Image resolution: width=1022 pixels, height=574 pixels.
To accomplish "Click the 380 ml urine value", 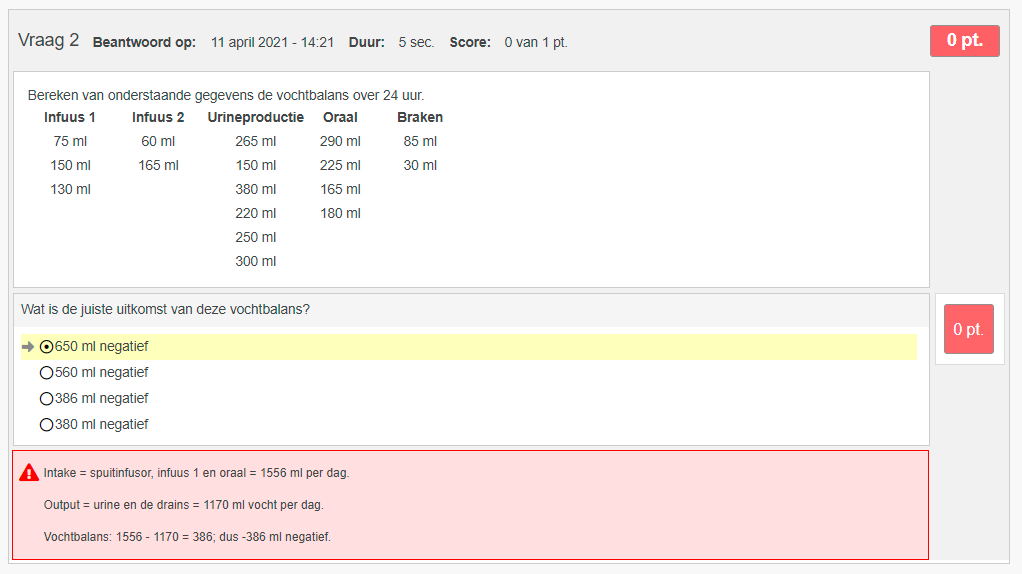I will point(255,189).
